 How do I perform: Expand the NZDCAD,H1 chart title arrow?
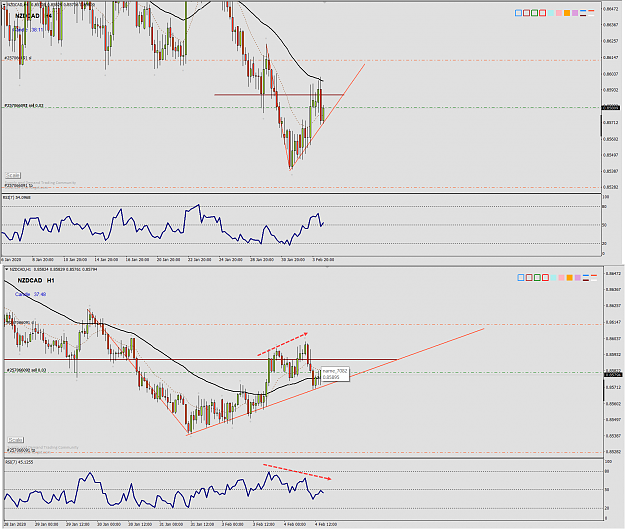6,269
